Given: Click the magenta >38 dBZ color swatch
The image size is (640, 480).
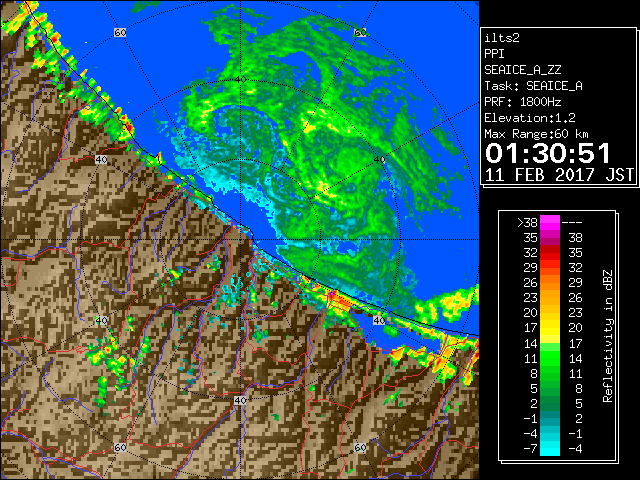Looking at the screenshot, I should (x=550, y=223).
